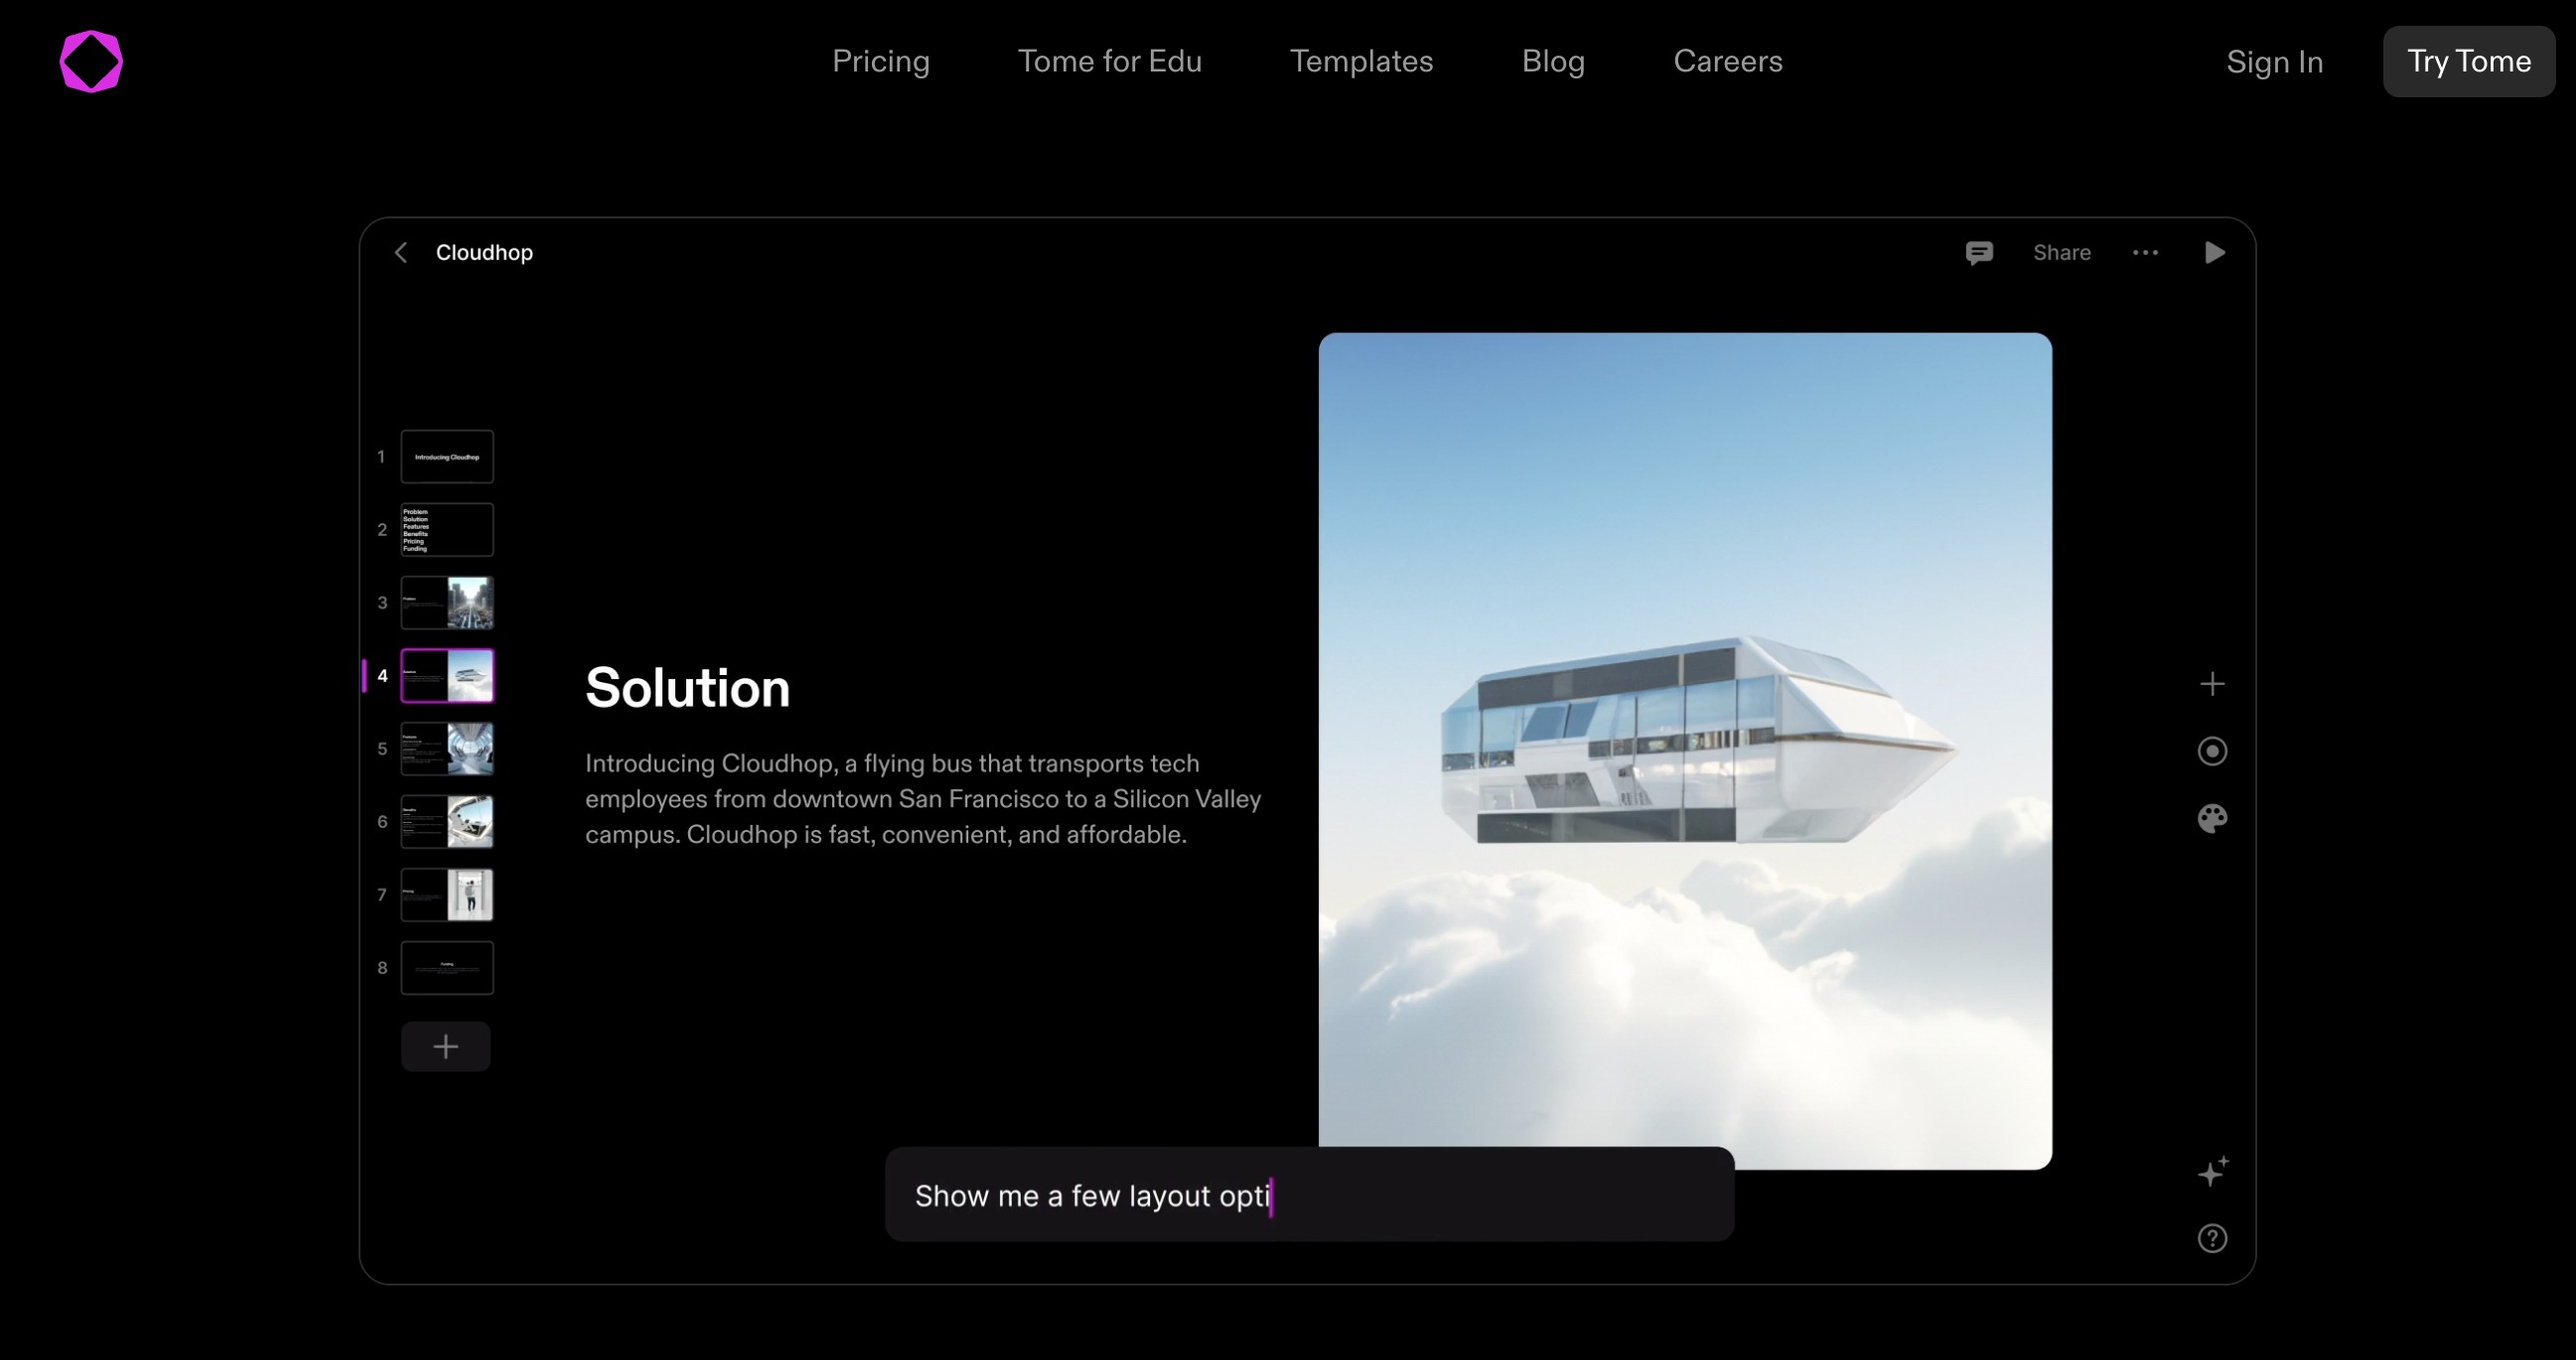Open the Pricing menu item

point(881,62)
